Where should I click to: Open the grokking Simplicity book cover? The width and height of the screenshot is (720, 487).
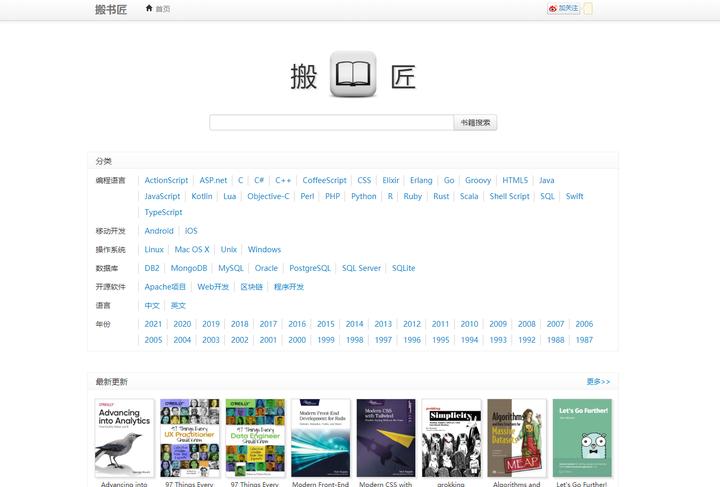[451, 438]
